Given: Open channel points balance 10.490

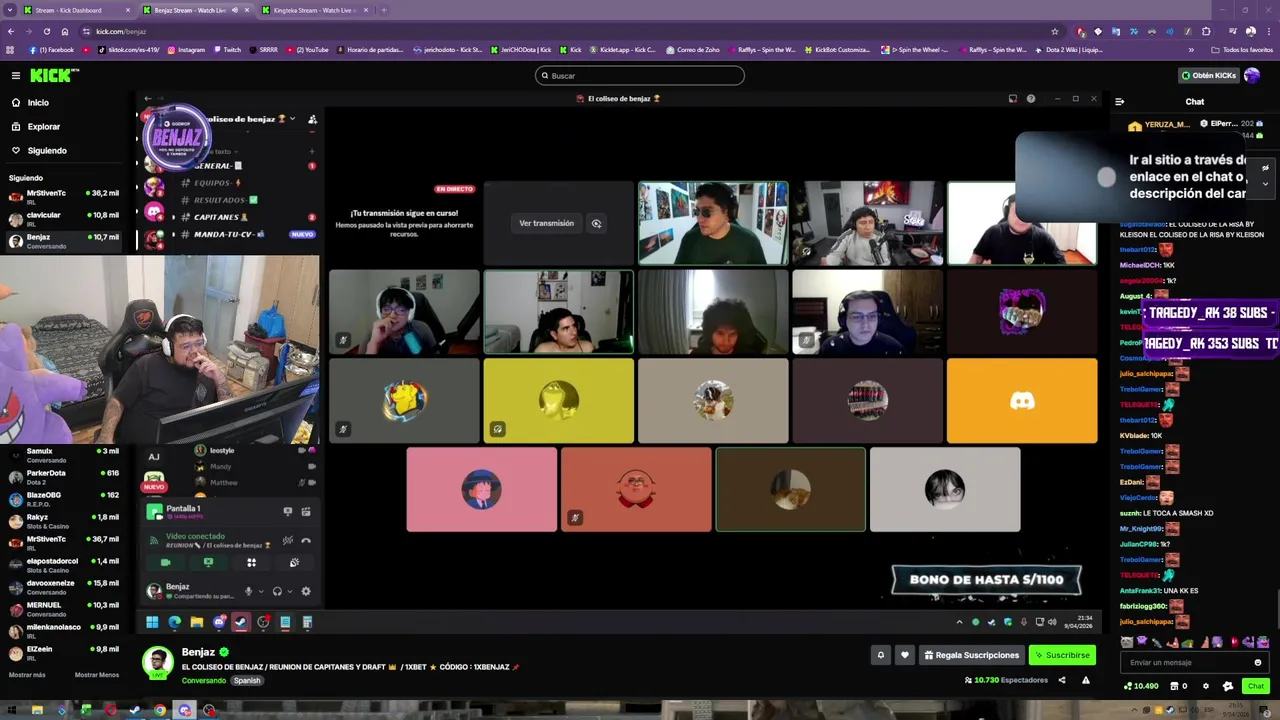Looking at the screenshot, I should pyautogui.click(x=1140, y=686).
